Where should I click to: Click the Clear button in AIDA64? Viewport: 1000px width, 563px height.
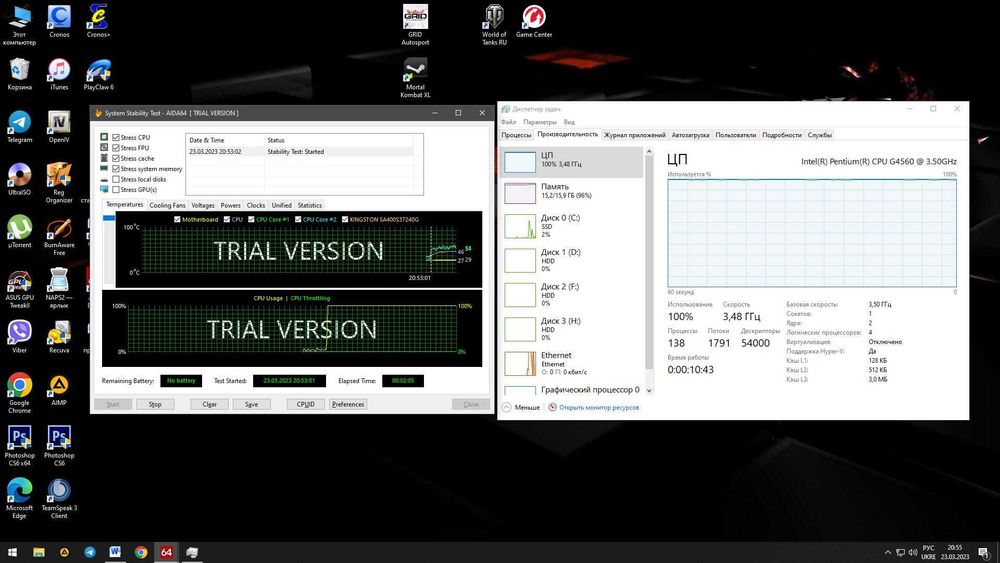[x=209, y=404]
